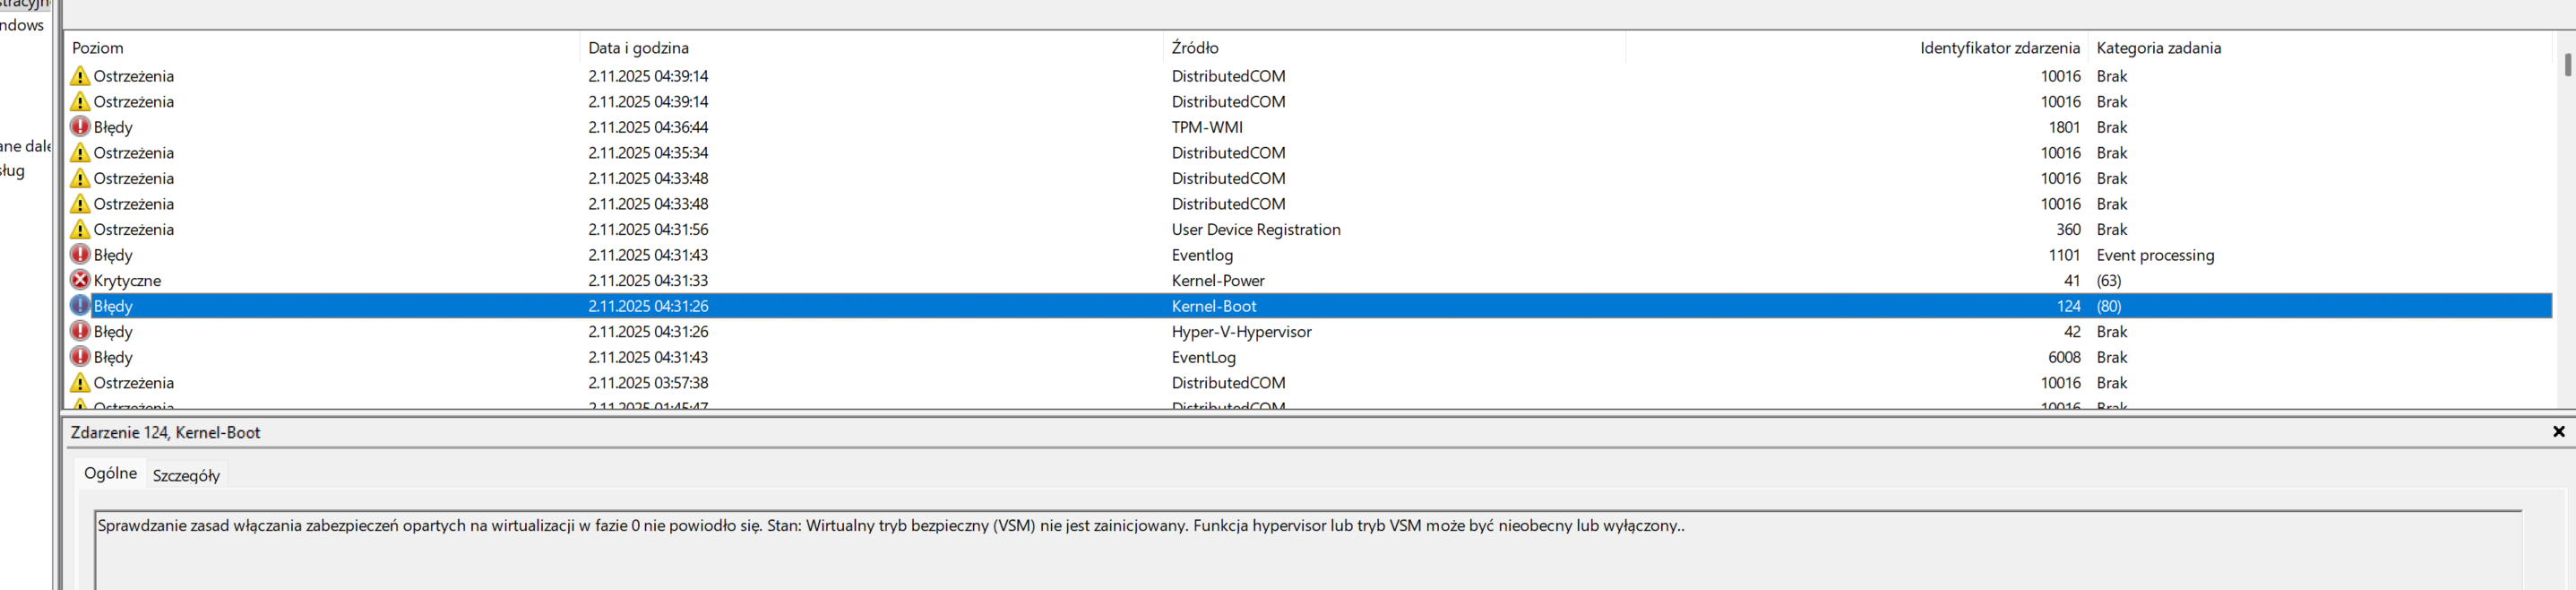2576x590 pixels.
Task: Sort by Kategoria zadania column header
Action: [x=2158, y=48]
